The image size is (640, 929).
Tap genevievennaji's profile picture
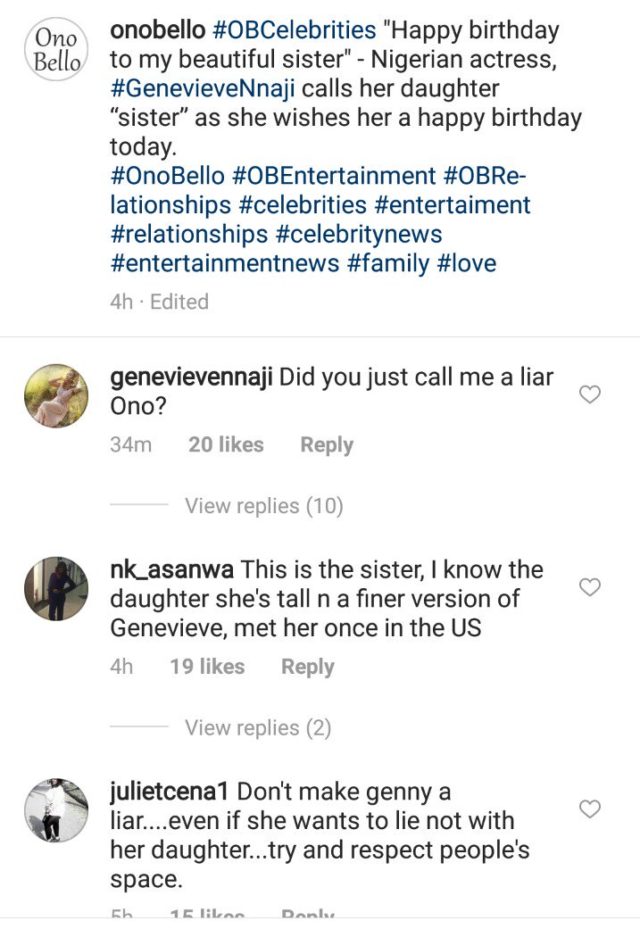pyautogui.click(x=55, y=396)
